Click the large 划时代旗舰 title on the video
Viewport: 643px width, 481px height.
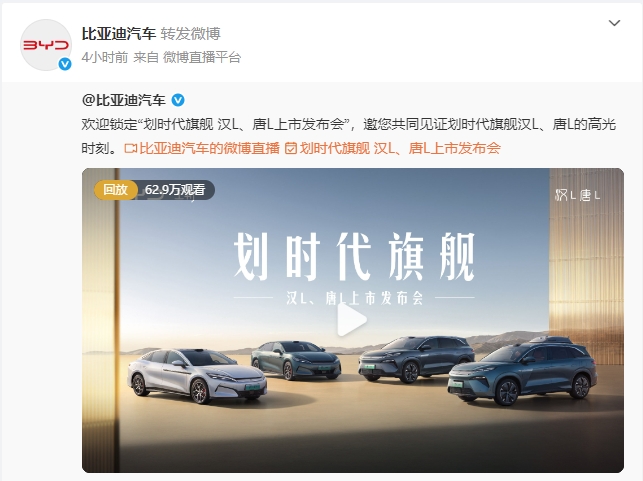point(354,257)
